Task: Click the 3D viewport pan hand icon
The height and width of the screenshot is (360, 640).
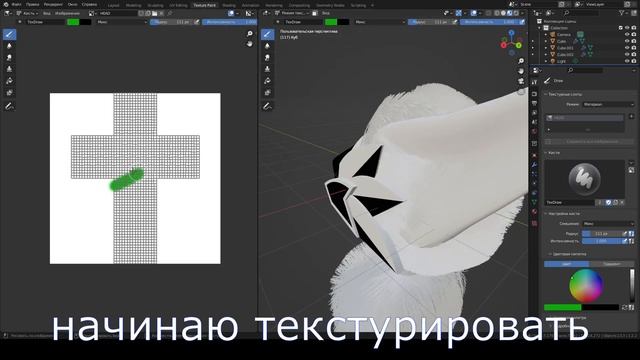Action: pyautogui.click(x=521, y=71)
